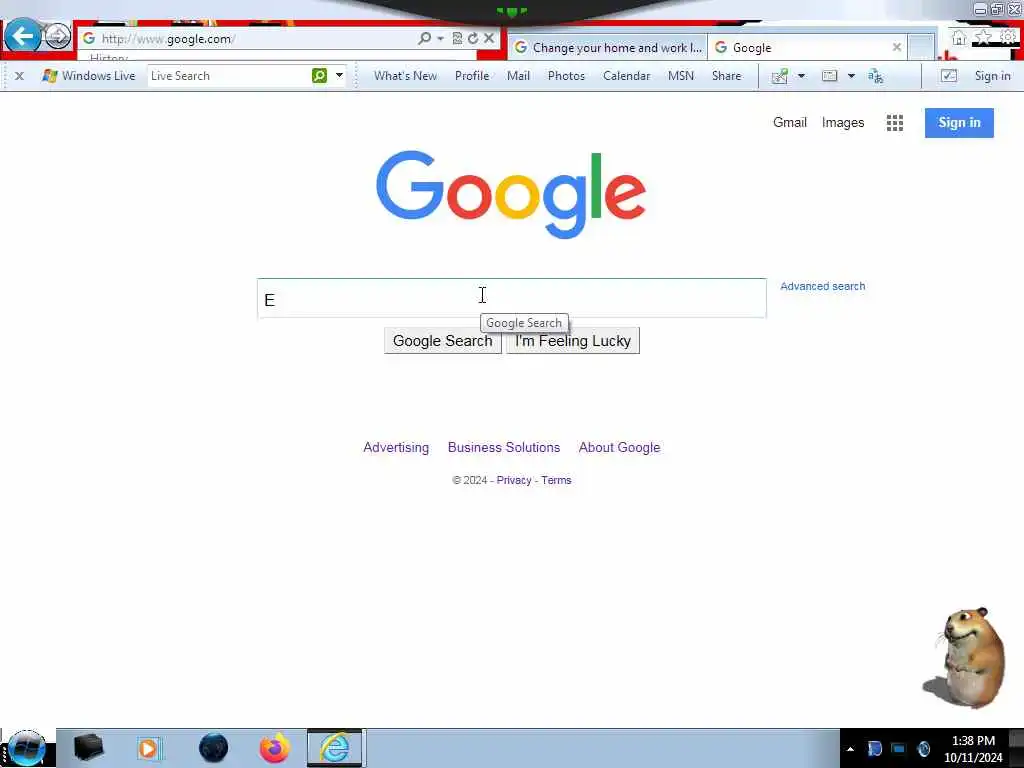Viewport: 1024px width, 768px height.
Task: Open Calendar in Windows Live toolbar
Action: click(627, 76)
